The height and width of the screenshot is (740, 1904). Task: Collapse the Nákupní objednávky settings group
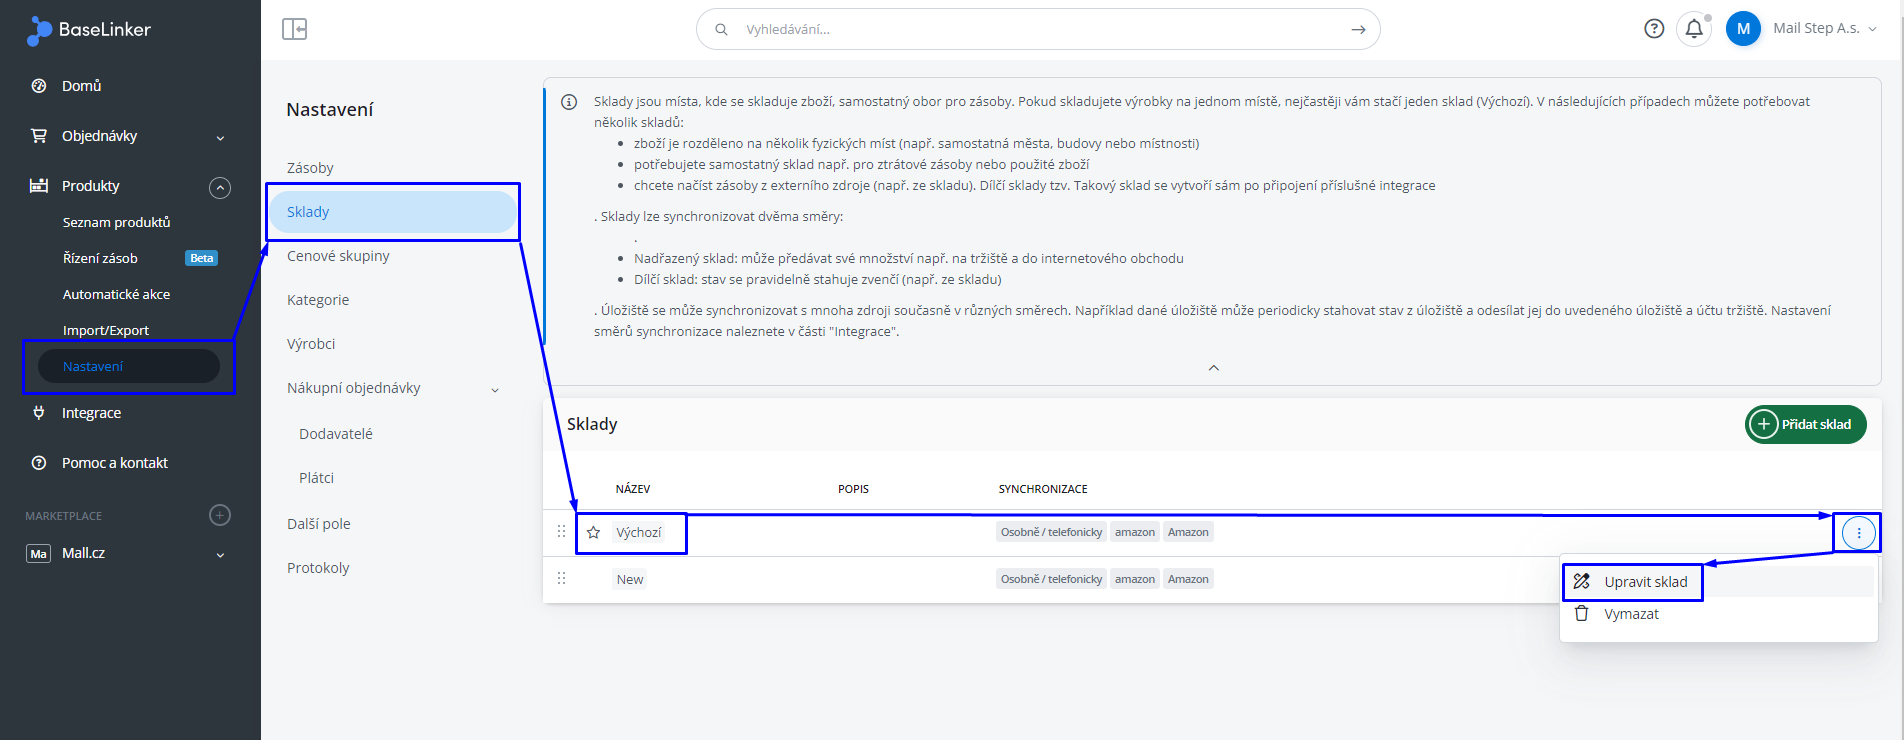pyautogui.click(x=495, y=389)
